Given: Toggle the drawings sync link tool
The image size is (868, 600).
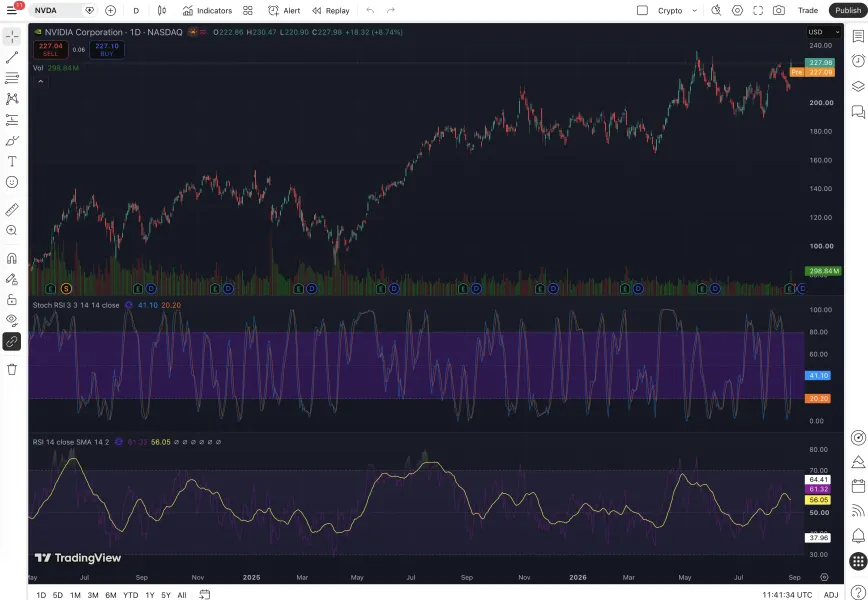Looking at the screenshot, I should (12, 342).
